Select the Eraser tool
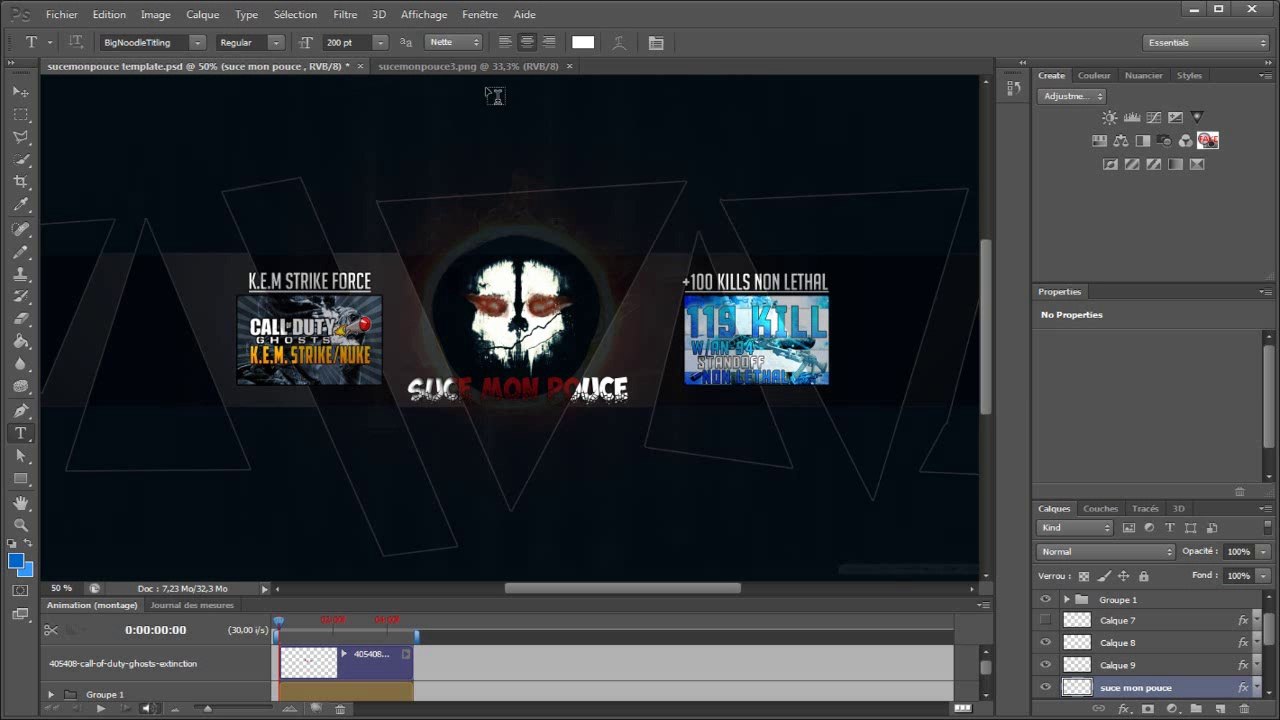This screenshot has height=720, width=1280. coord(20,319)
